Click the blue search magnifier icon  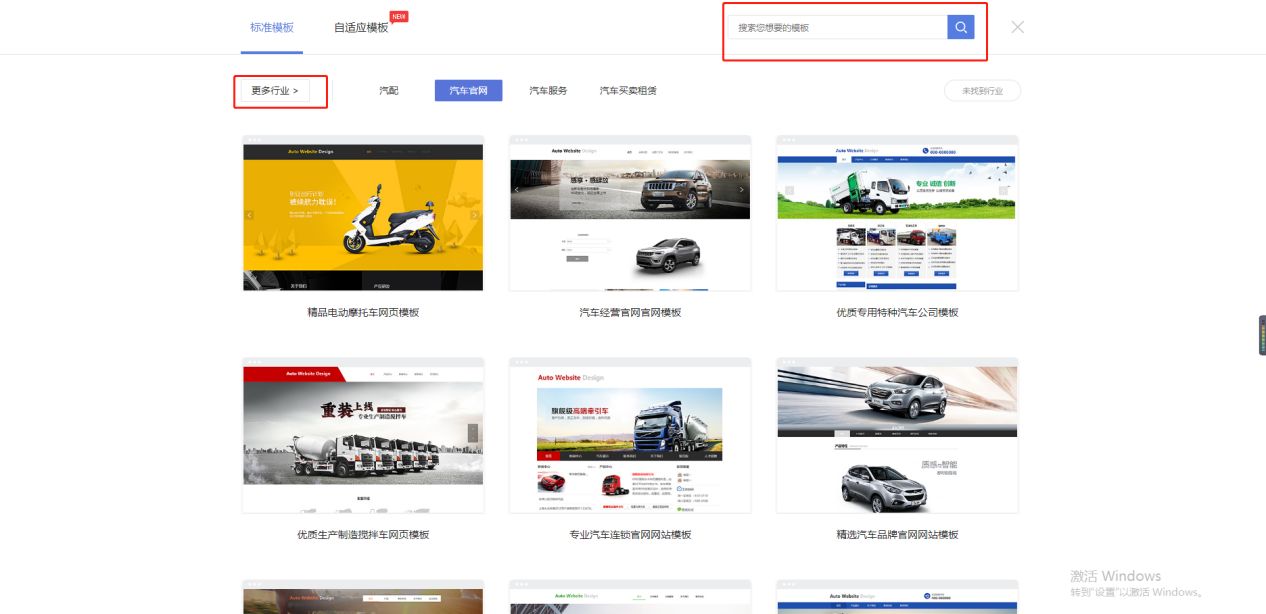click(960, 28)
